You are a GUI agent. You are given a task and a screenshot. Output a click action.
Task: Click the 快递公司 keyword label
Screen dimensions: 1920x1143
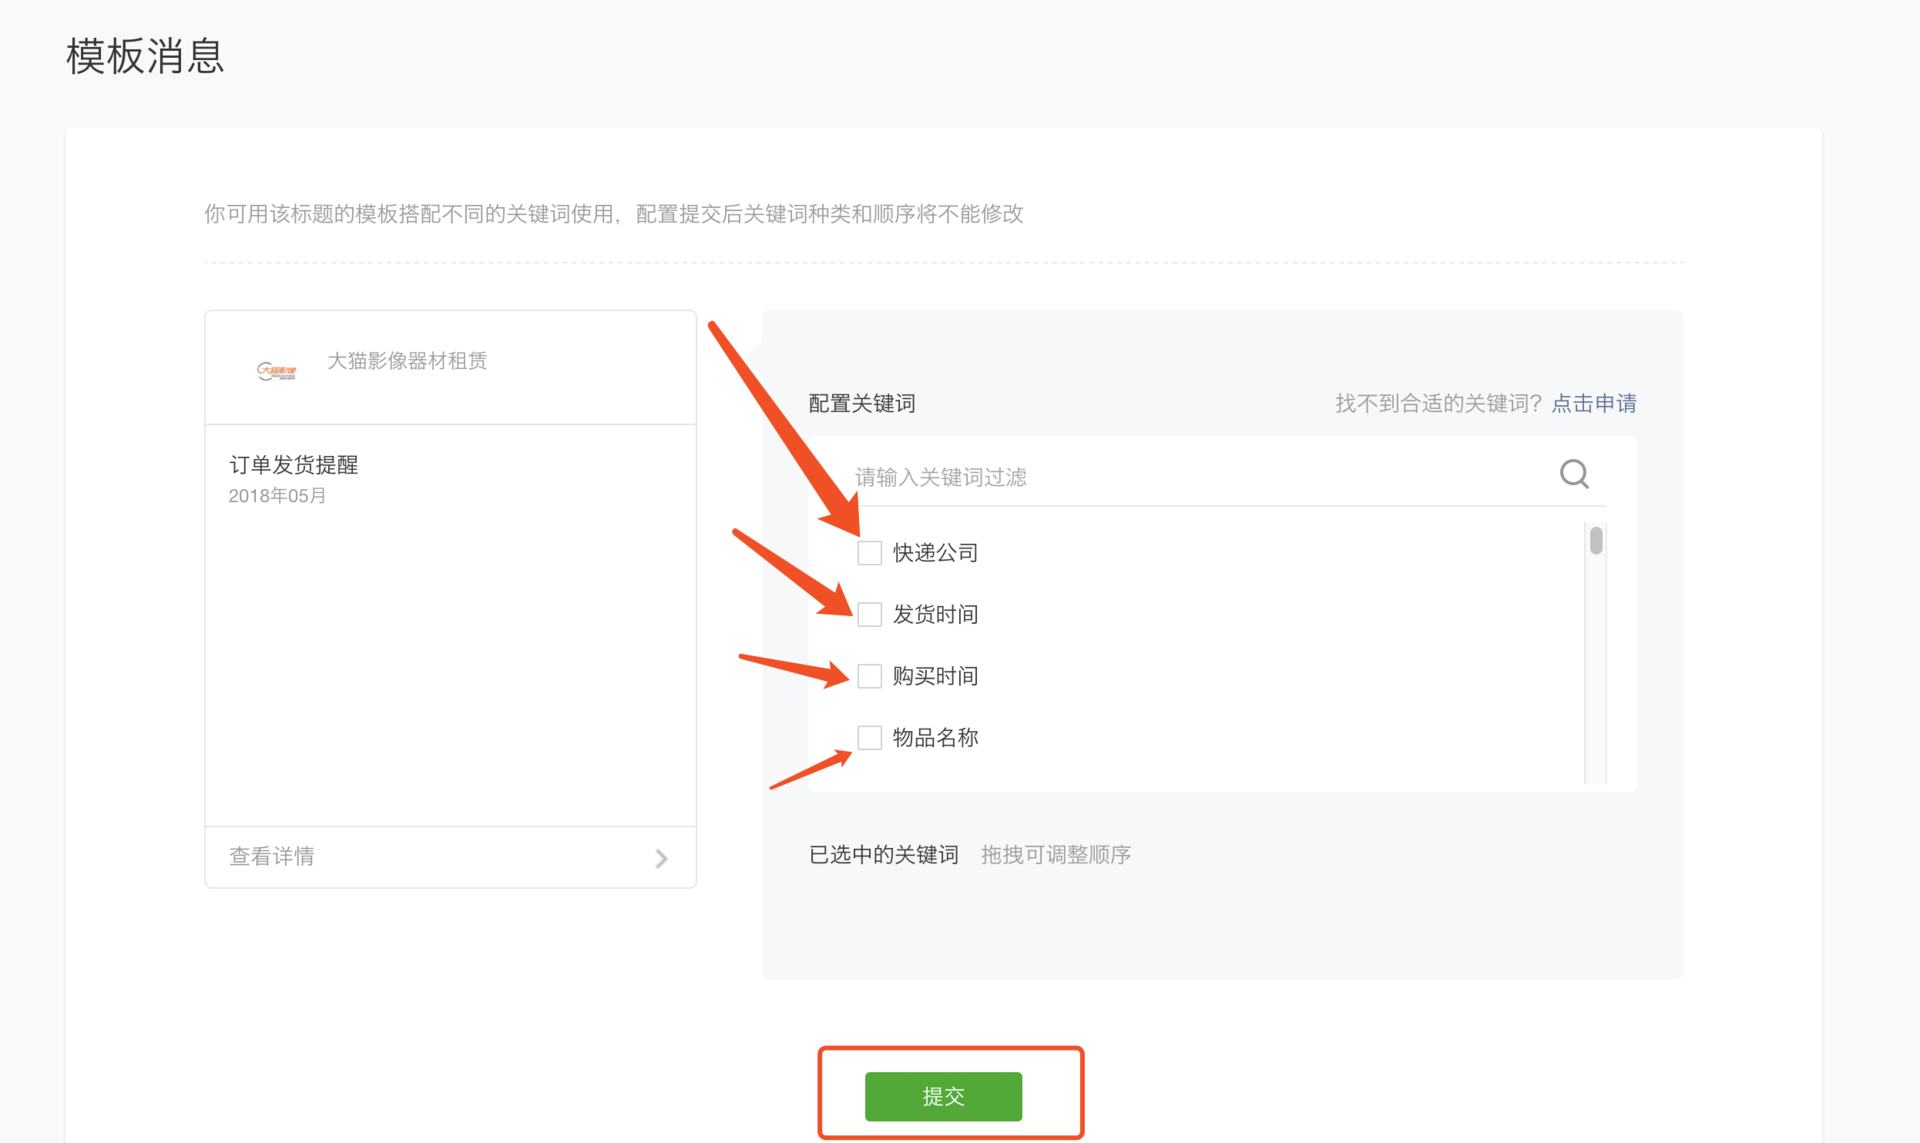point(934,552)
